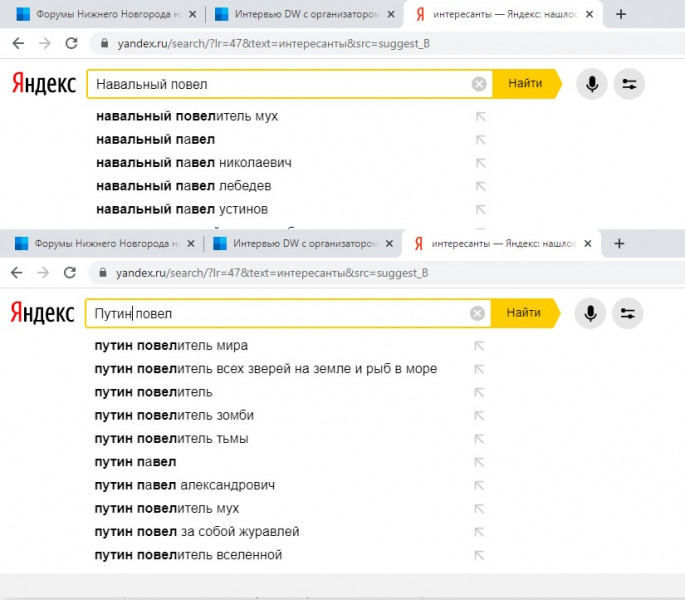The image size is (685, 600).
Task: Choose the two-word suggestion 'путин павел'
Action: 135,462
